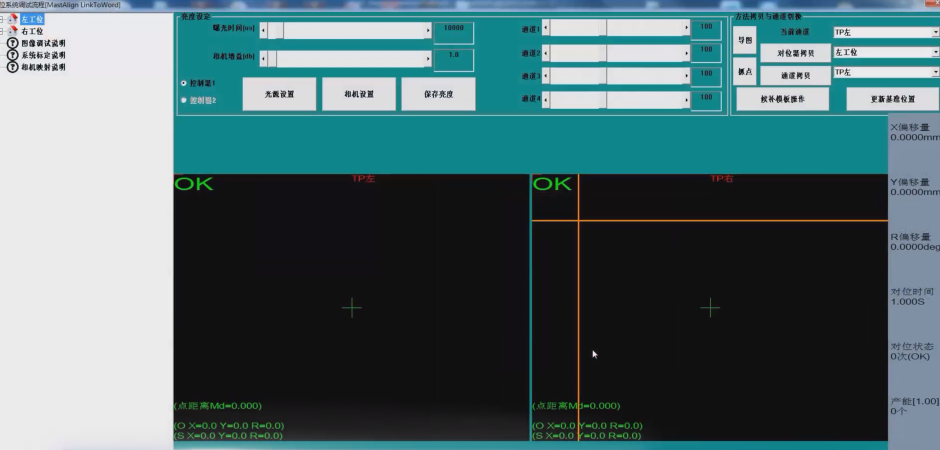
Task: Click the exposure time slider's left arrow
Action: [x=263, y=32]
